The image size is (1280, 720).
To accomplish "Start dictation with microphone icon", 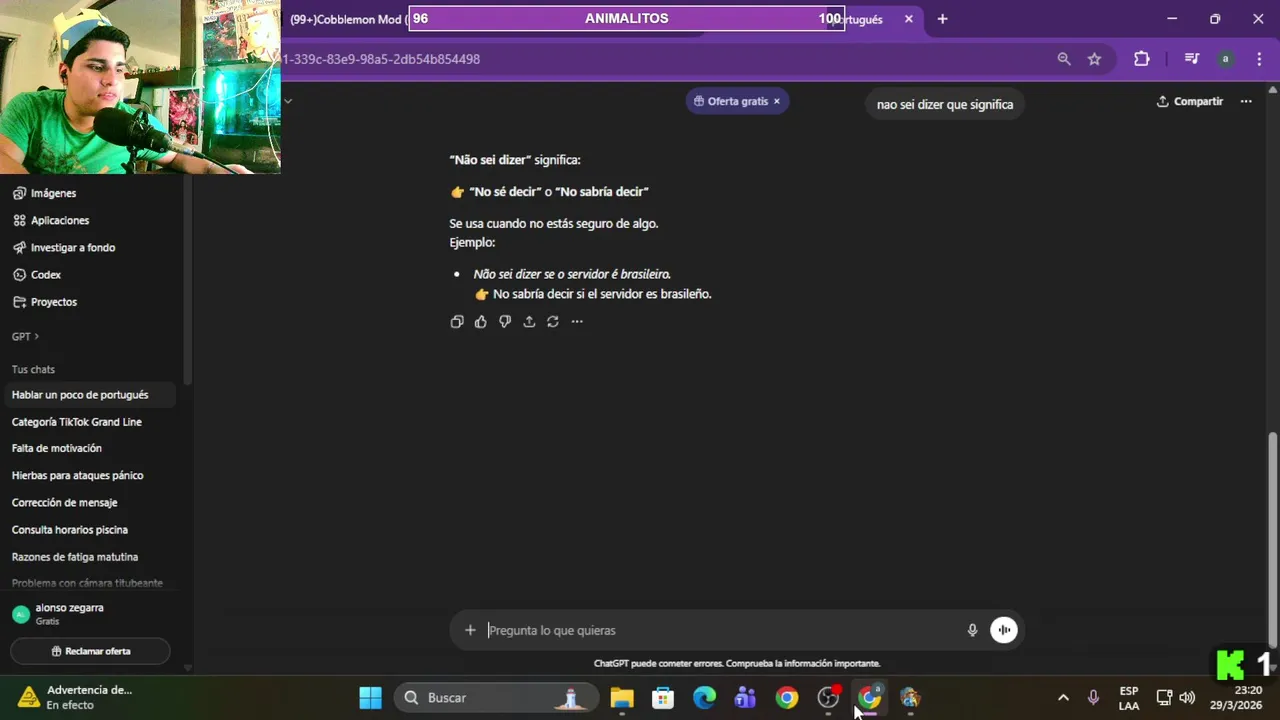I will [972, 630].
